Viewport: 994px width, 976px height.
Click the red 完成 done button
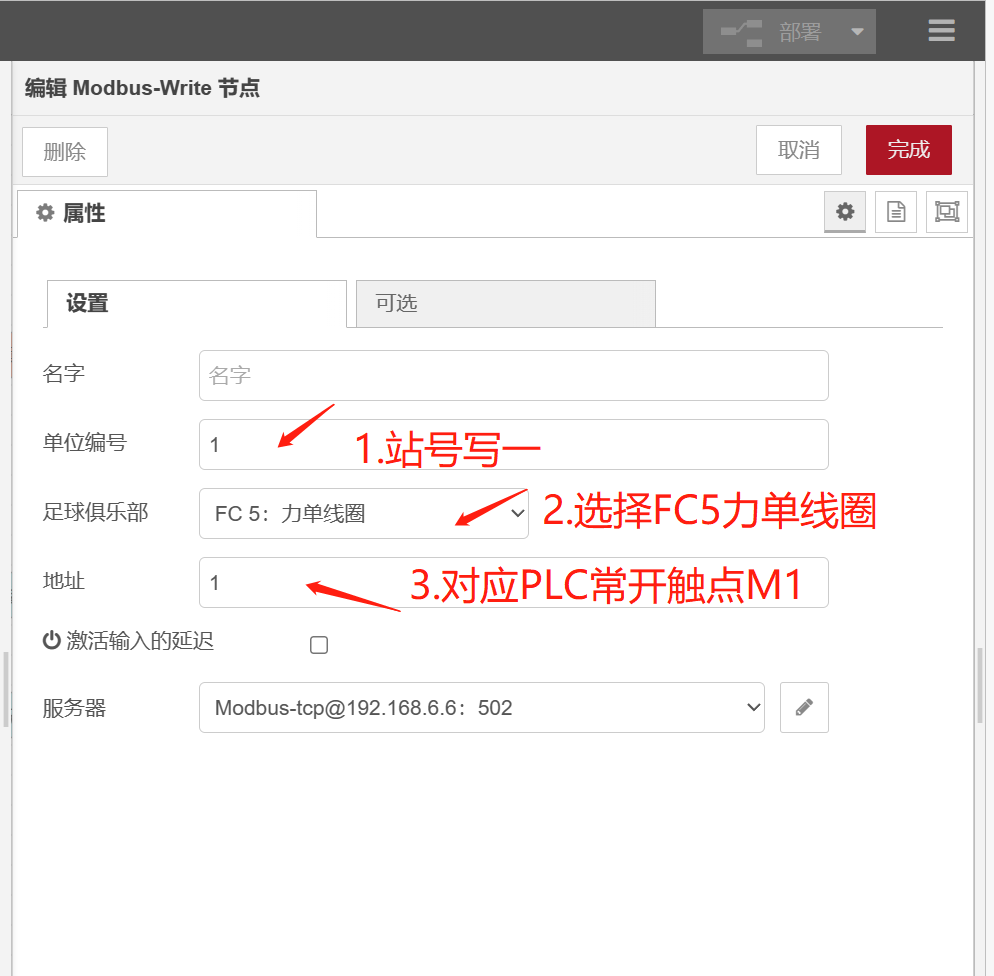(x=908, y=150)
